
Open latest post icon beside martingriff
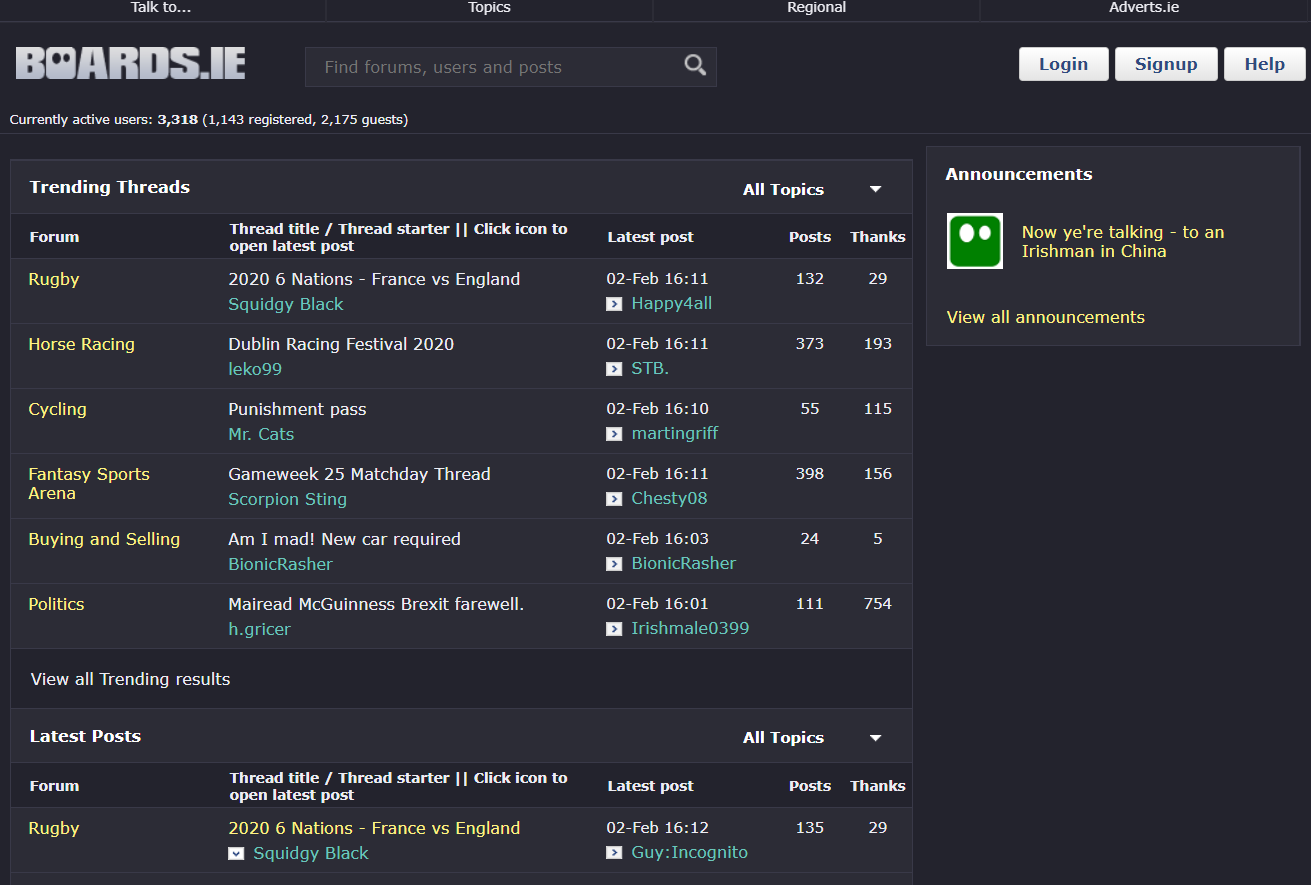pyautogui.click(x=614, y=434)
